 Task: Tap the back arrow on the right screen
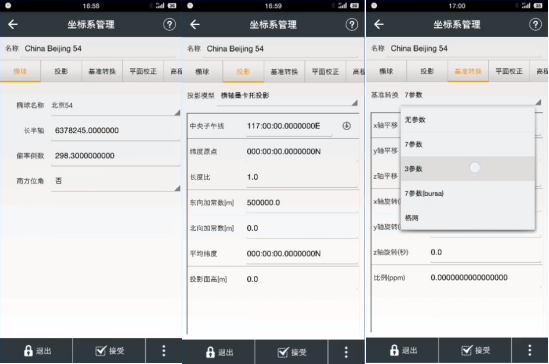click(379, 24)
